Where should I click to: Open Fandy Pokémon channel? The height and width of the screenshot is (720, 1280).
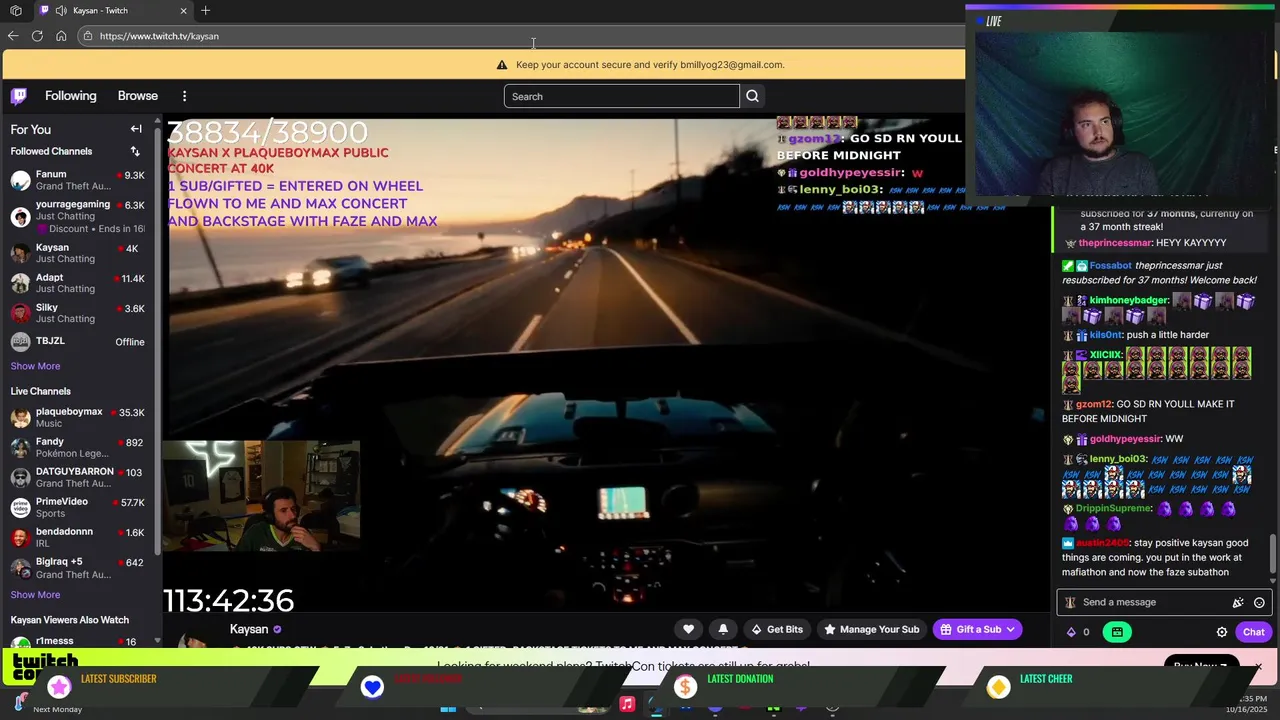click(x=77, y=447)
